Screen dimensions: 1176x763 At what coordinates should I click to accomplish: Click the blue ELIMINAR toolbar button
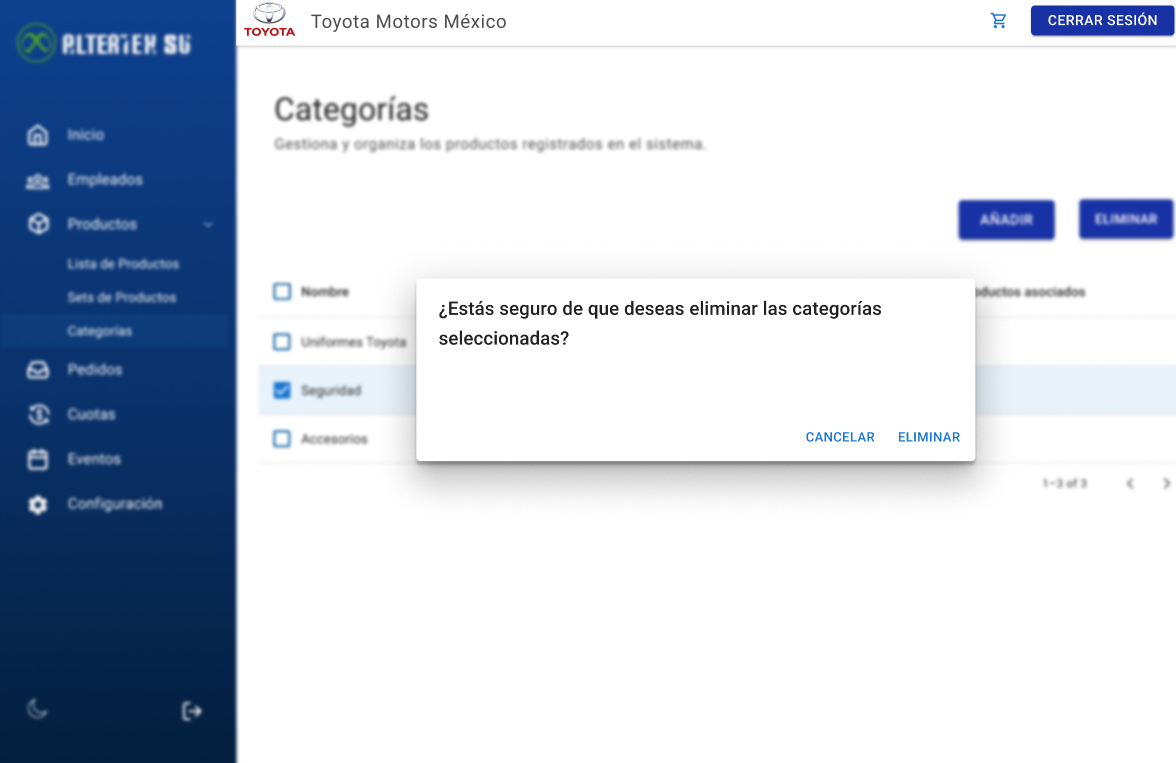point(1126,219)
